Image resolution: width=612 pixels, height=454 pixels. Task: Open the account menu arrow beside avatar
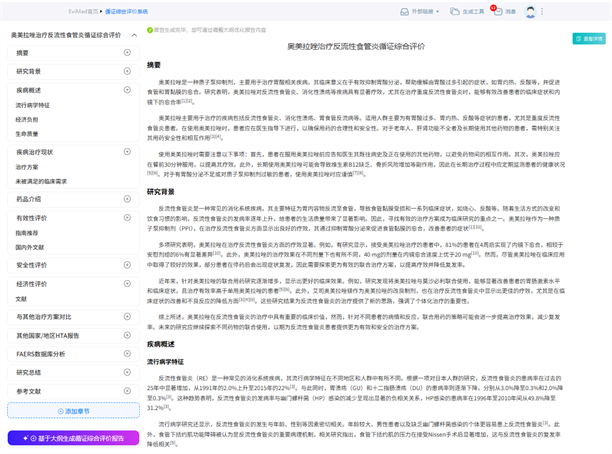[x=545, y=12]
